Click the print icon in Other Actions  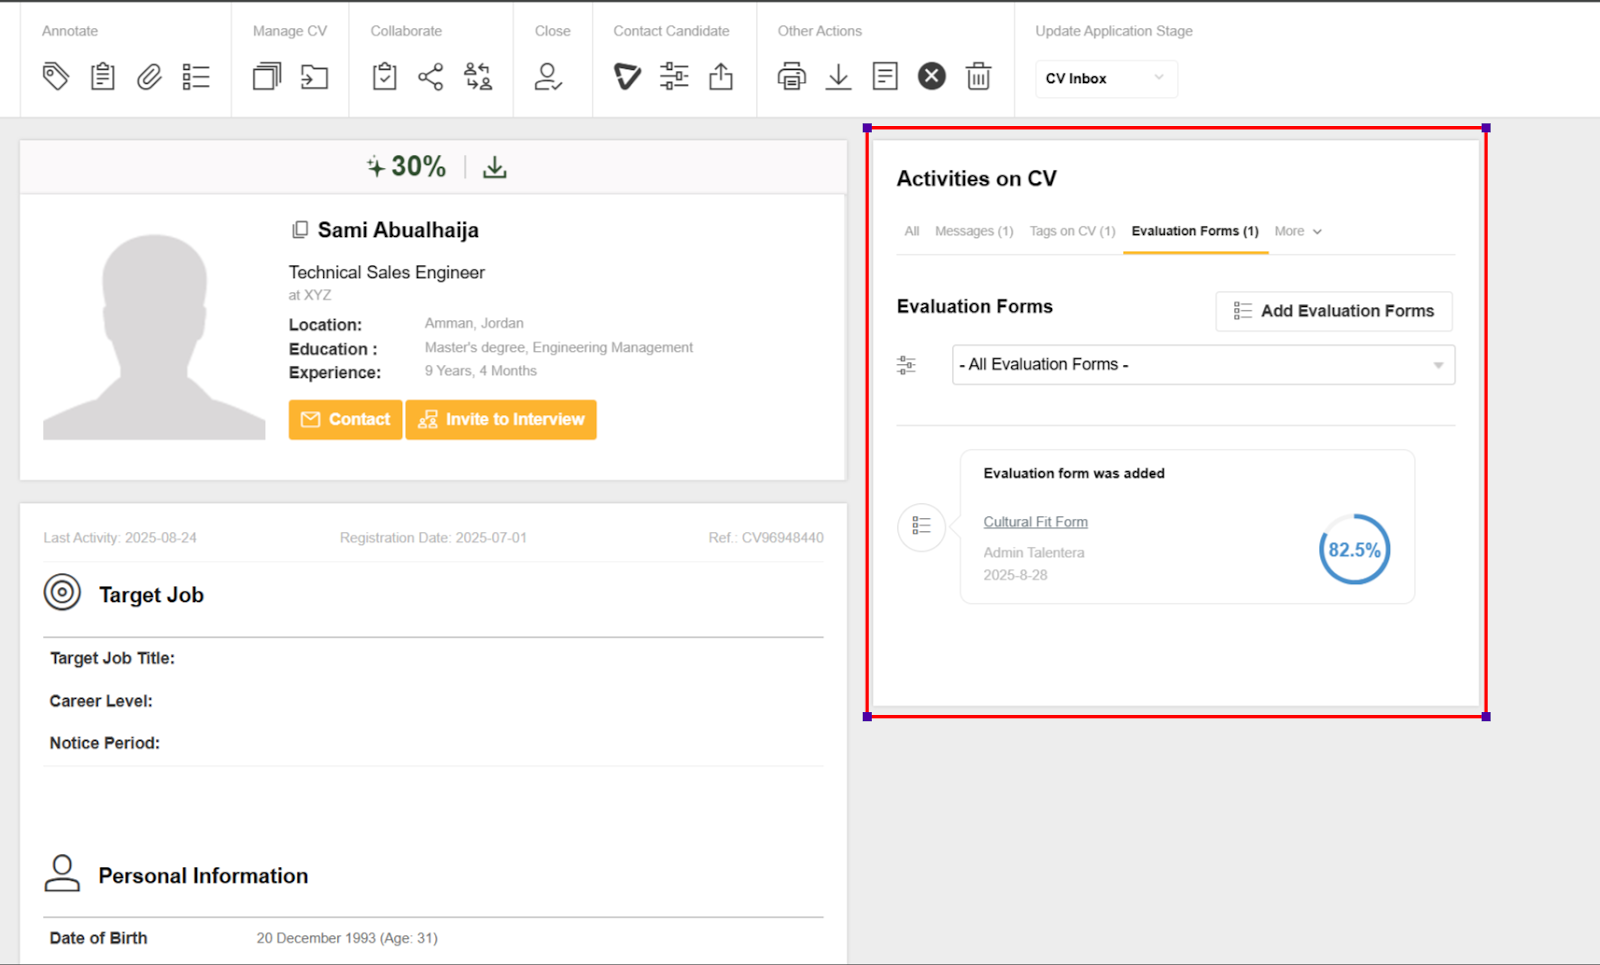[x=791, y=76]
